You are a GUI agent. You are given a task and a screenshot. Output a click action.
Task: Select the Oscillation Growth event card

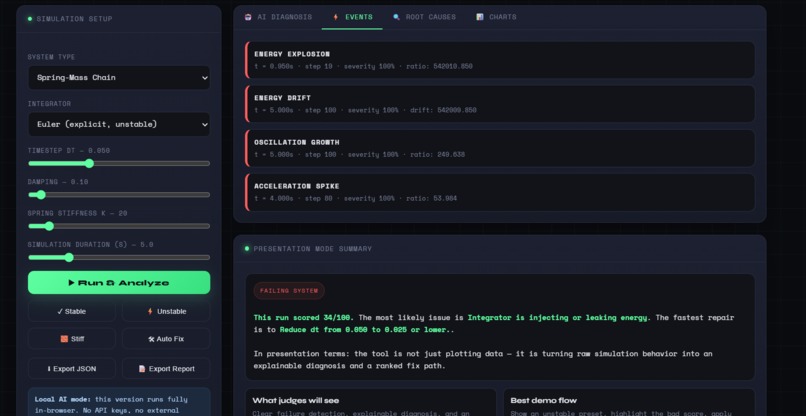click(x=500, y=148)
